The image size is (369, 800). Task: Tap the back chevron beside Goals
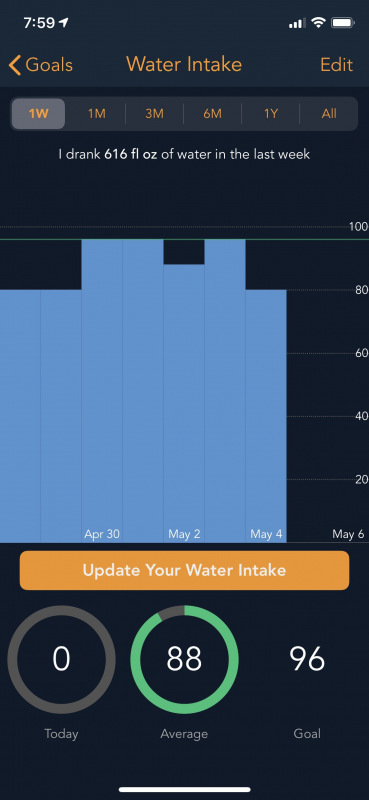pos(15,65)
